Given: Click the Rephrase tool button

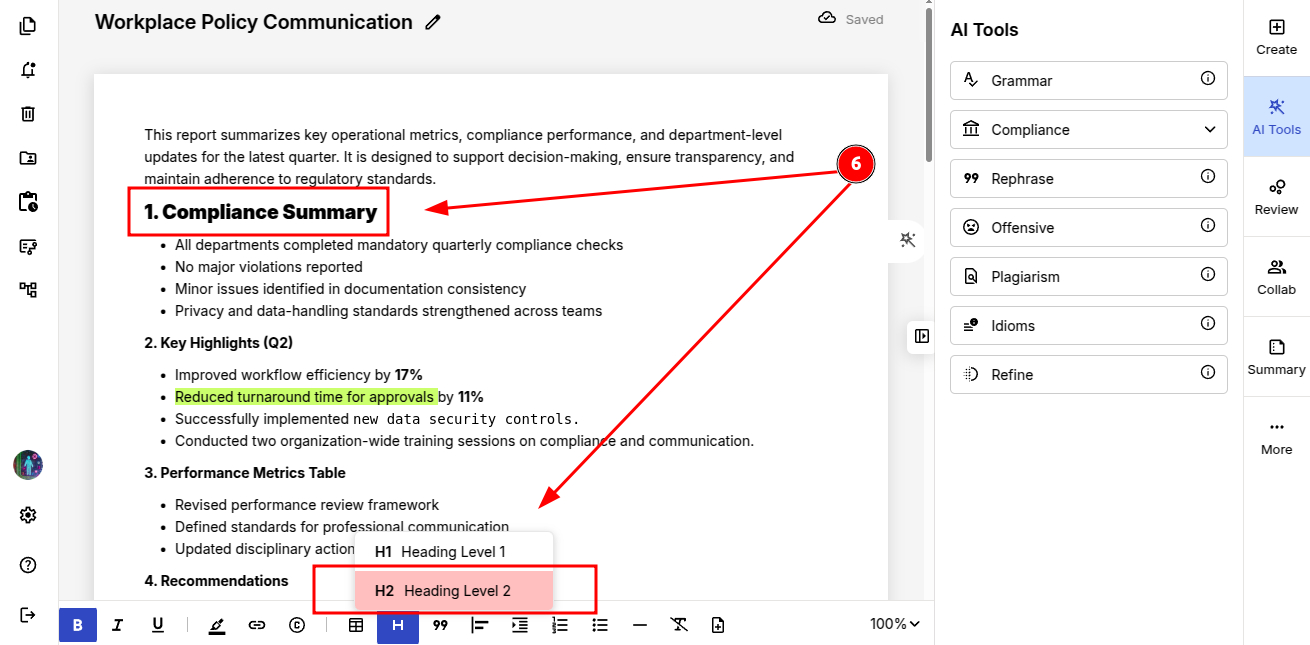Looking at the screenshot, I should tap(1089, 179).
